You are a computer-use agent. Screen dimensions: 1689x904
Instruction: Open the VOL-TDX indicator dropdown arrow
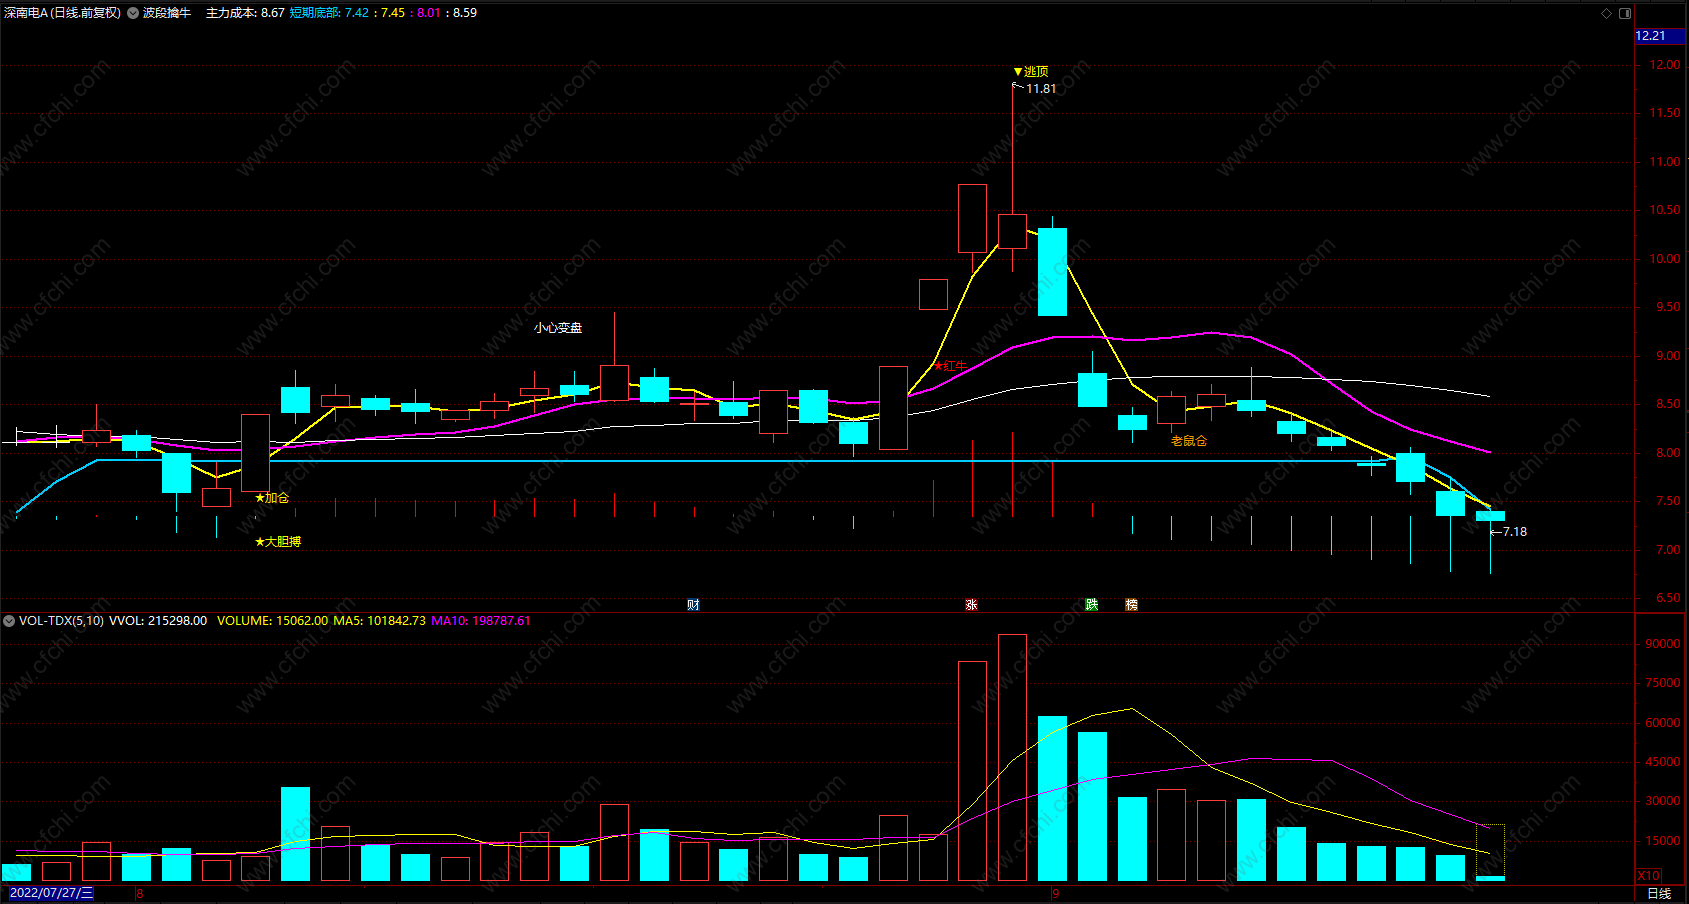pos(9,621)
